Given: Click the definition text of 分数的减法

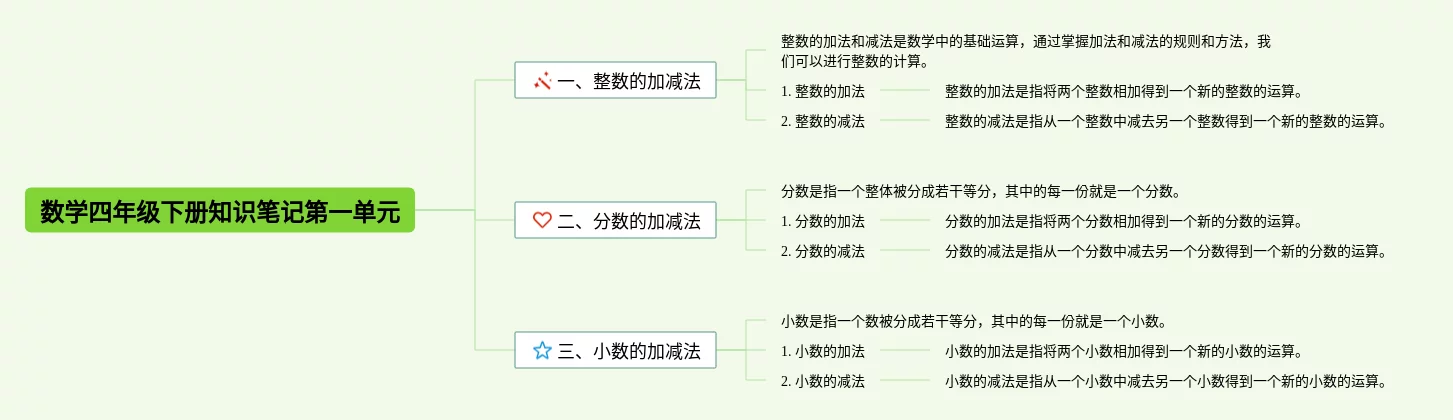Looking at the screenshot, I should point(1166,251).
